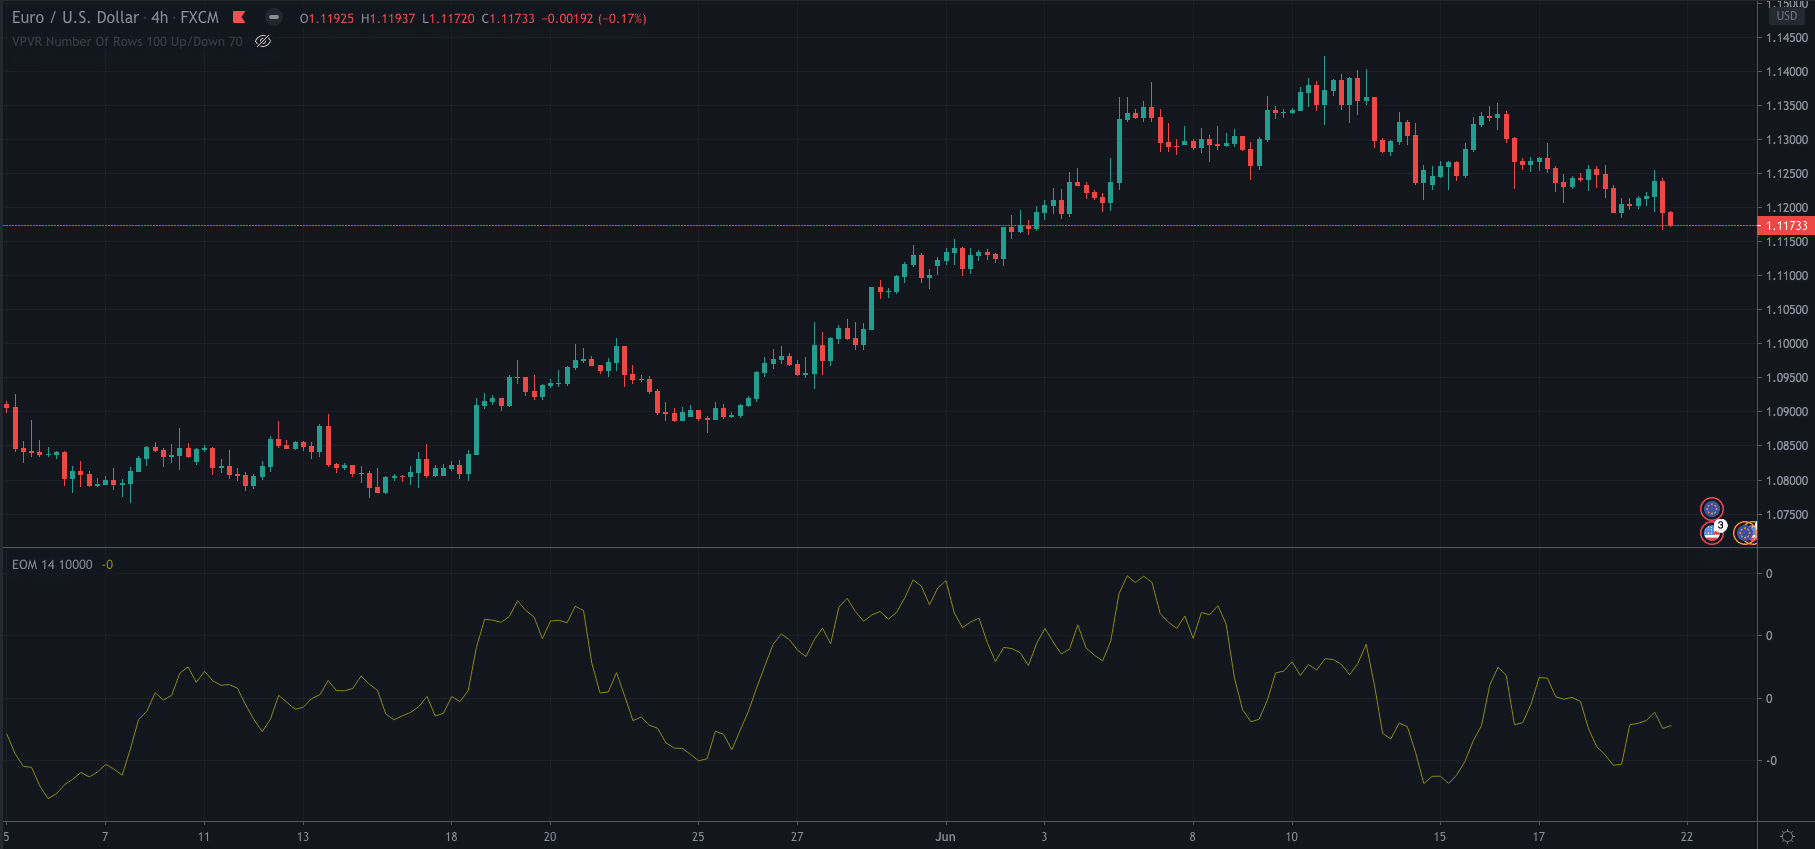The height and width of the screenshot is (849, 1815).
Task: Select the VPVR indicator legend label
Action: 127,41
